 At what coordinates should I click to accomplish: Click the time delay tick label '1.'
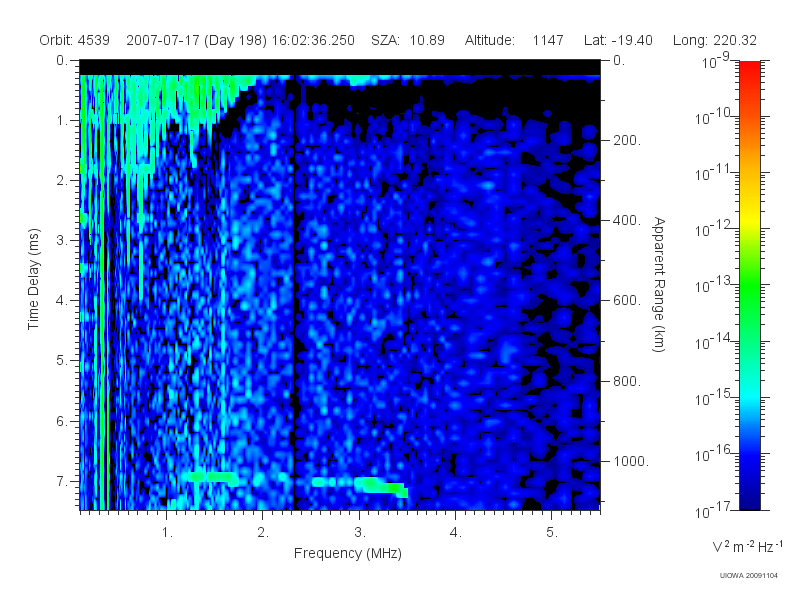(x=62, y=120)
